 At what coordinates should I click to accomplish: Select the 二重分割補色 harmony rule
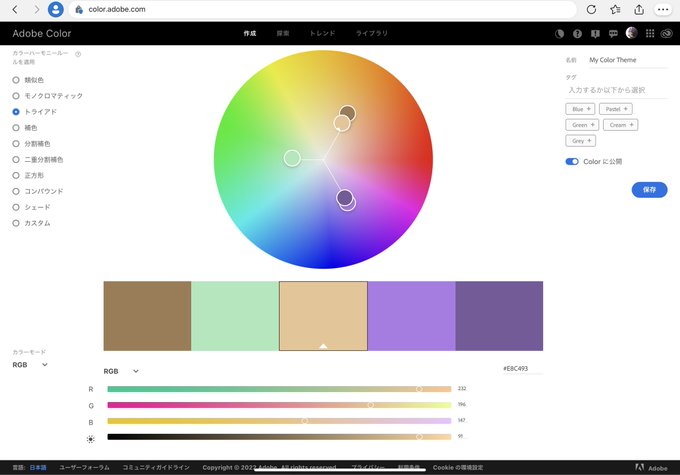click(x=38, y=160)
